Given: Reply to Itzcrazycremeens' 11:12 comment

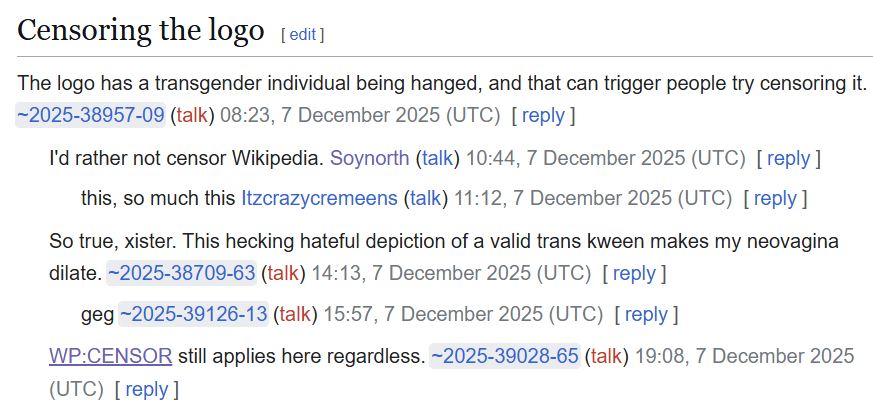Looking at the screenshot, I should [x=775, y=198].
